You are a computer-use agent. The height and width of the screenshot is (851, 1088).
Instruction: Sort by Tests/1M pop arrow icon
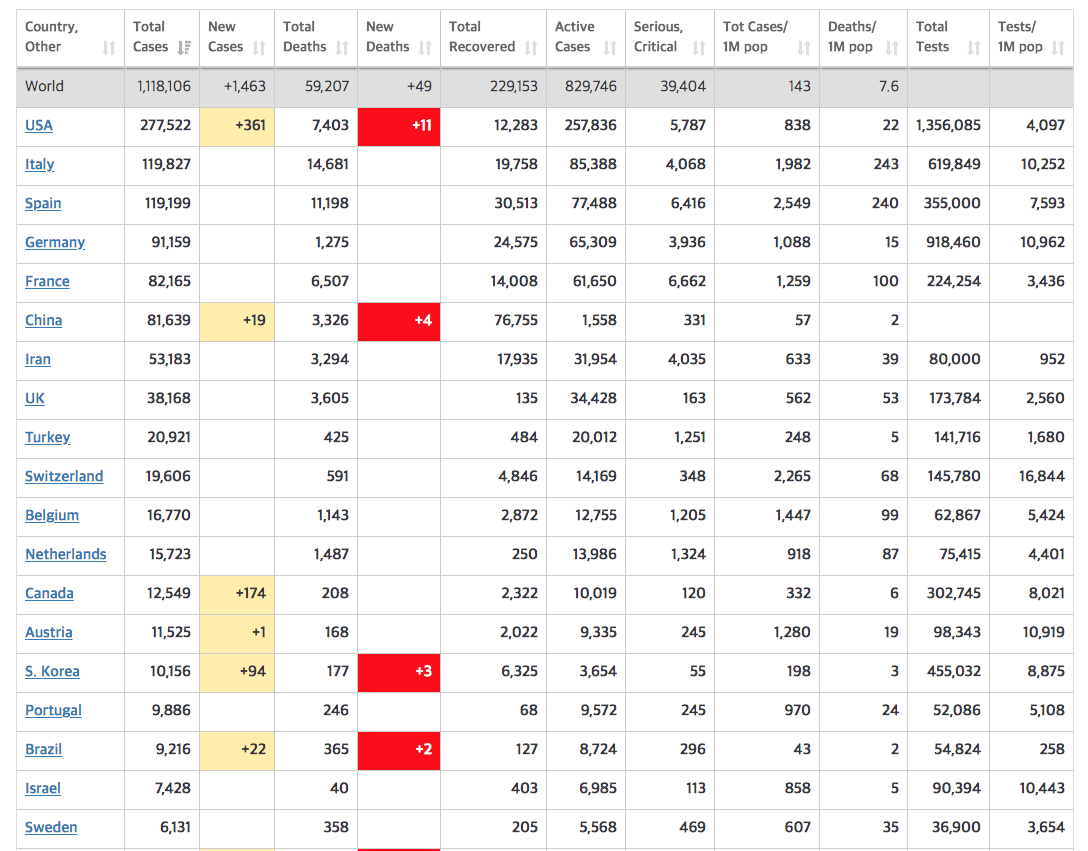click(x=1057, y=47)
